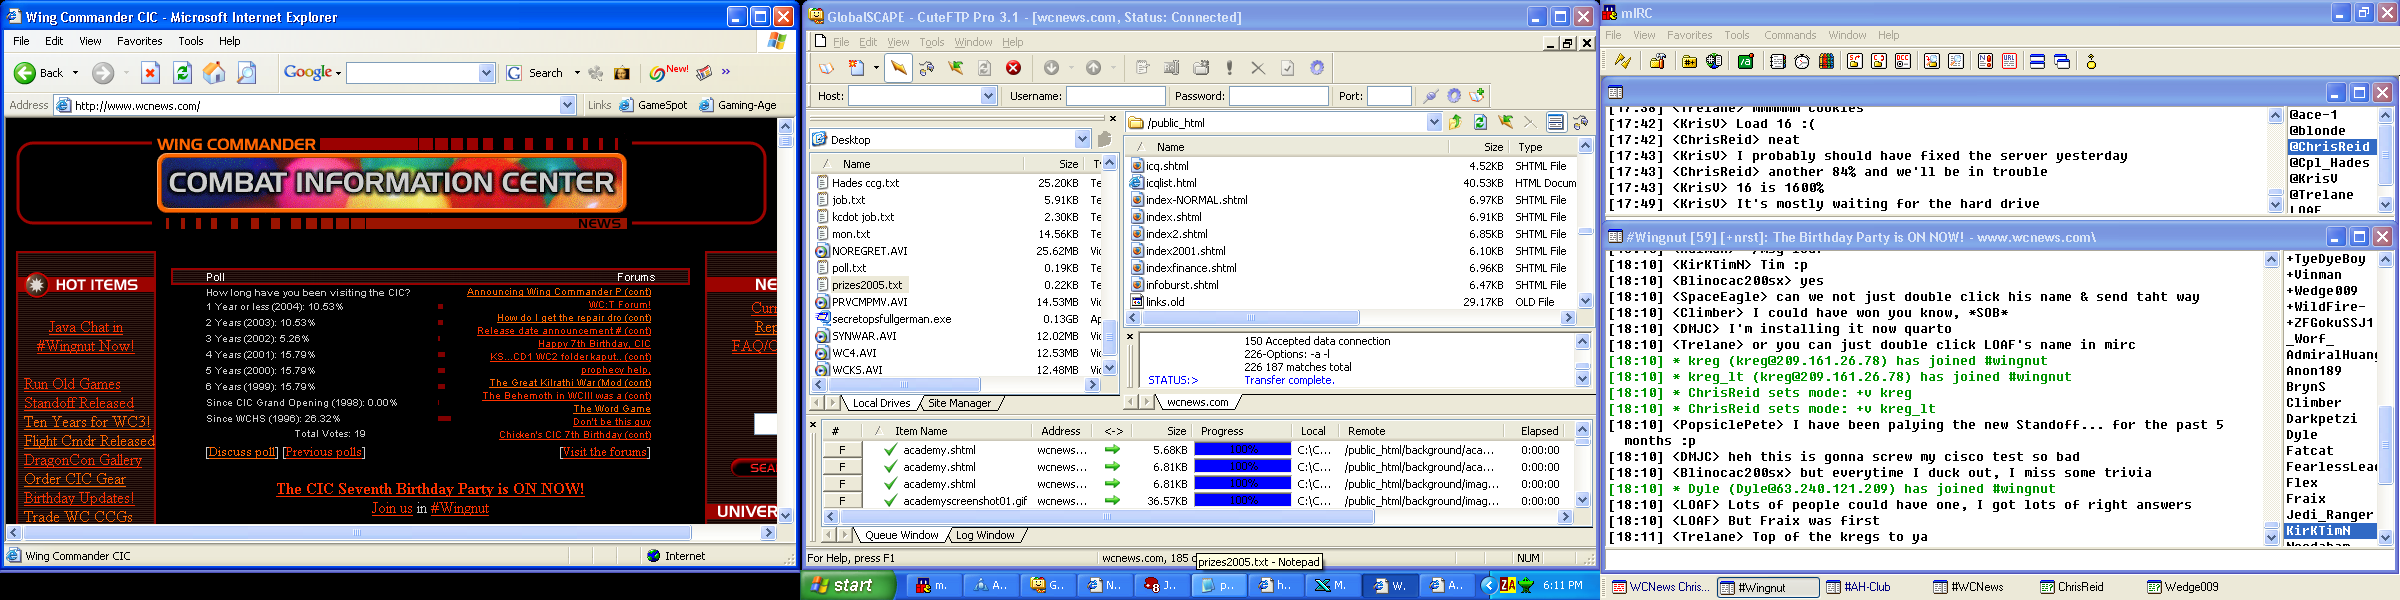Open the Host dropdown in CuteFTP
This screenshot has width=2400, height=600.
click(988, 96)
